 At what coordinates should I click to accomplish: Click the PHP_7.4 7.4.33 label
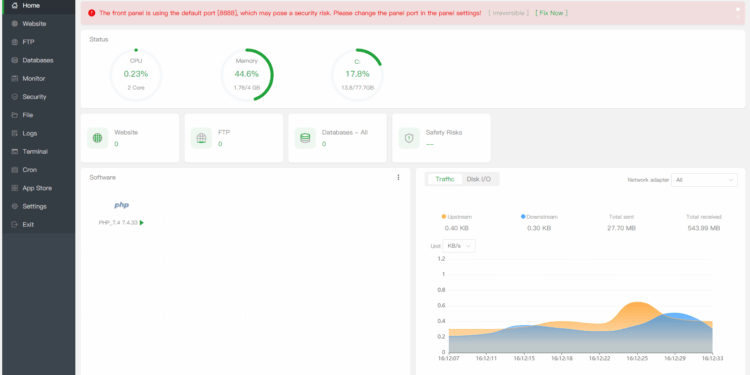pyautogui.click(x=118, y=222)
